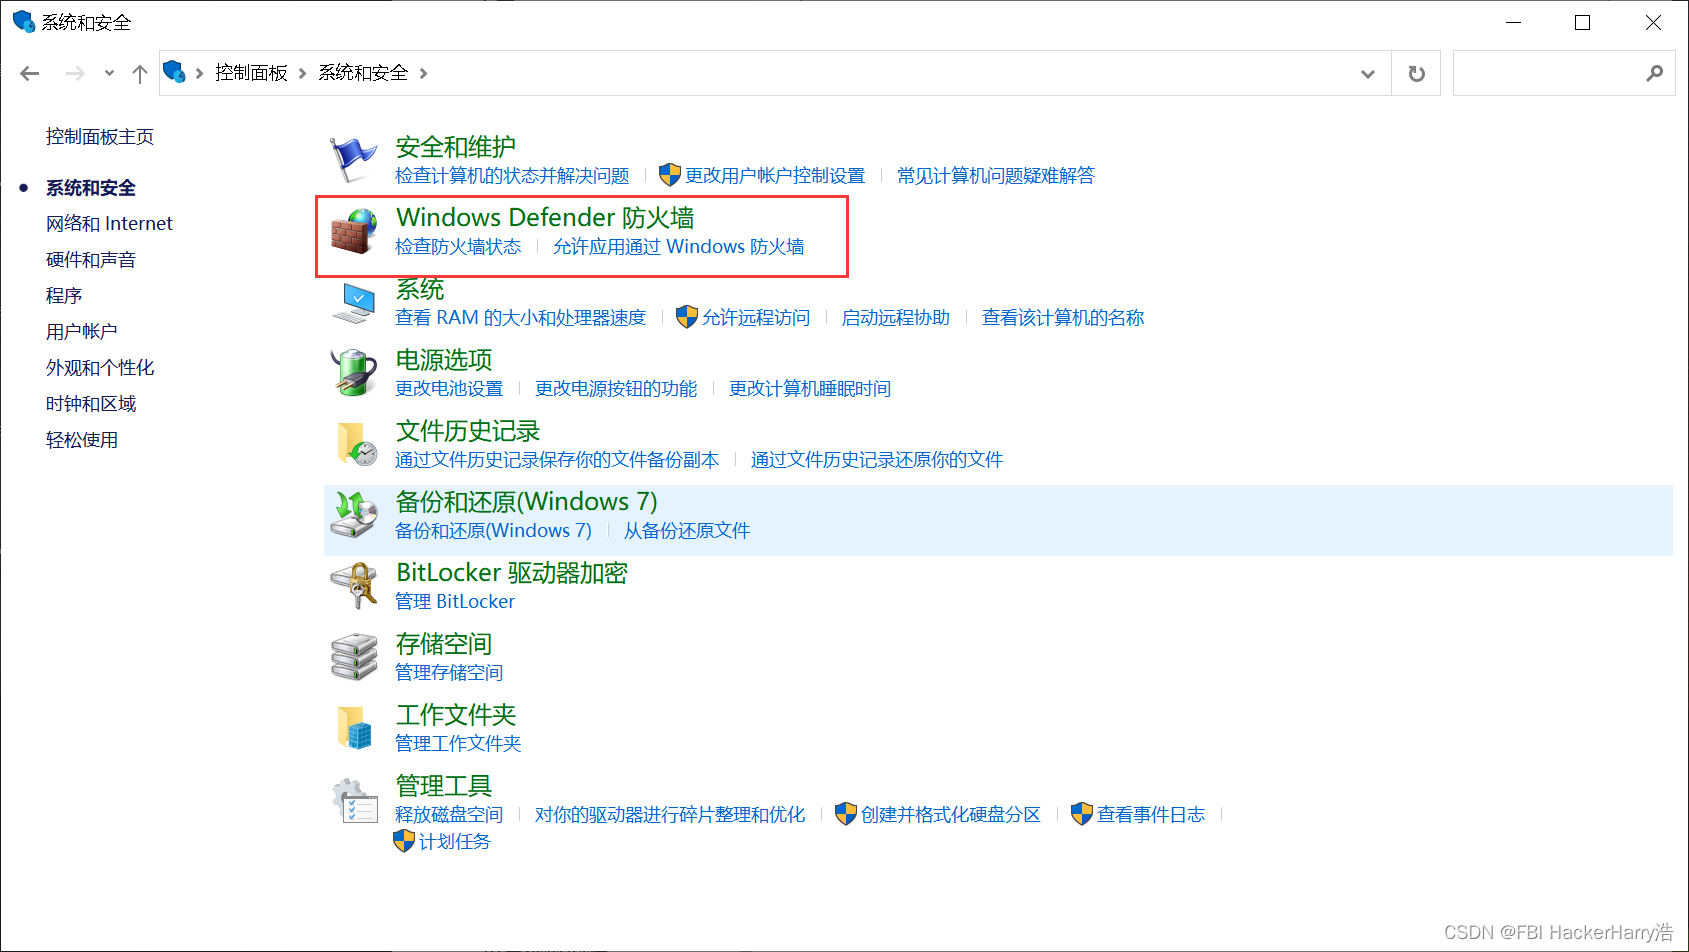Select 控制面板 in the breadcrumb path
The image size is (1689, 952).
[x=251, y=73]
